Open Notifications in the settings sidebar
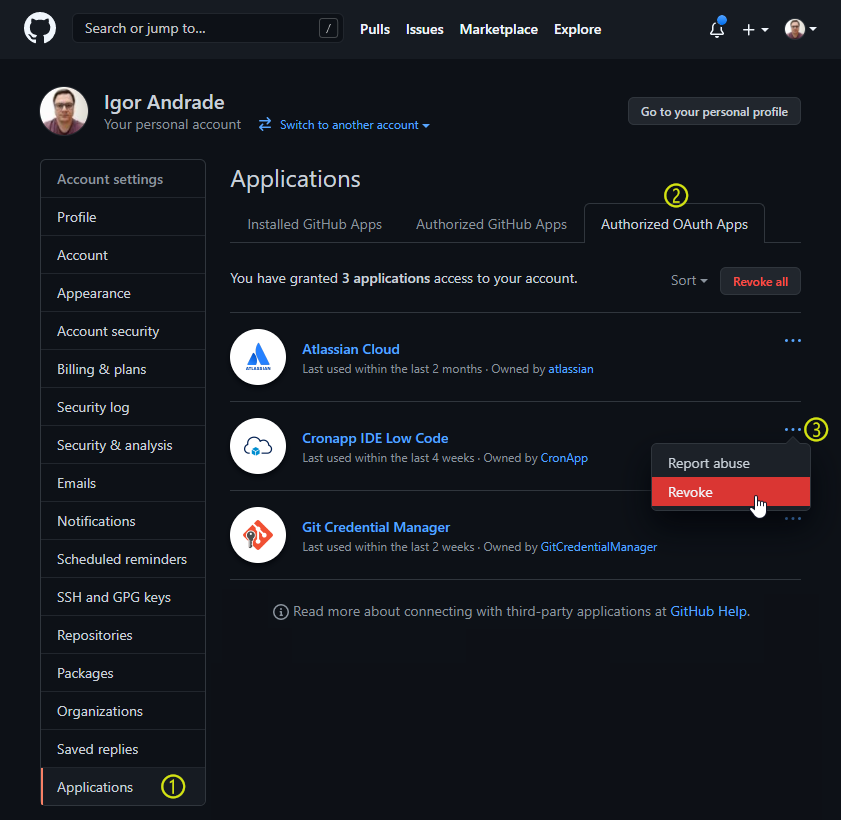The image size is (841, 820). (x=123, y=521)
